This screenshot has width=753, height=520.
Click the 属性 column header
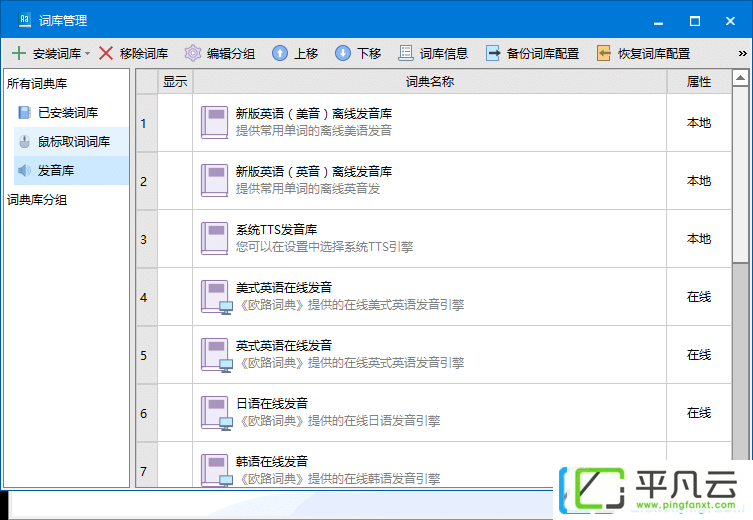pyautogui.click(x=699, y=82)
